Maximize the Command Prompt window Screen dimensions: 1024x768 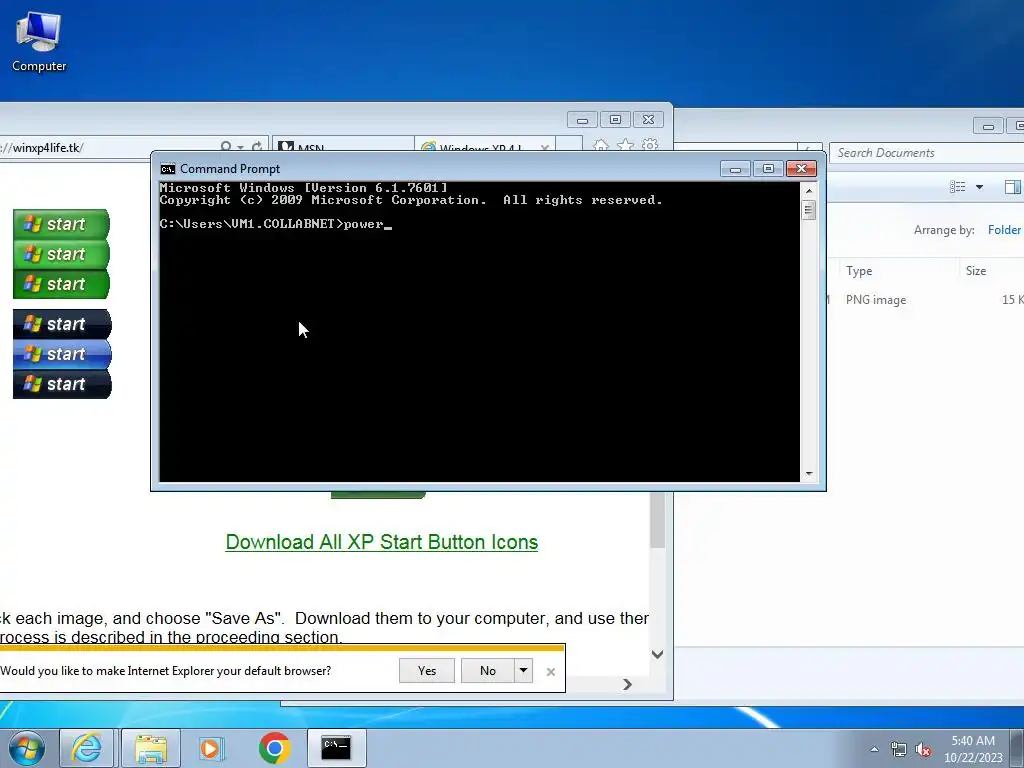(x=768, y=169)
